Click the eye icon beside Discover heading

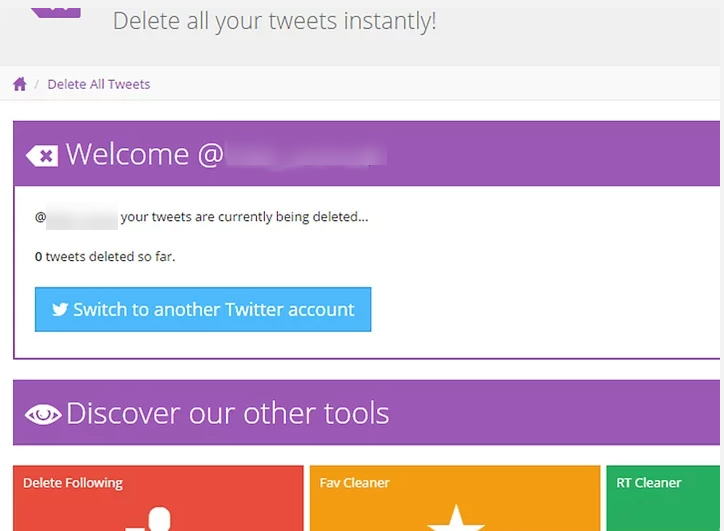(x=43, y=414)
